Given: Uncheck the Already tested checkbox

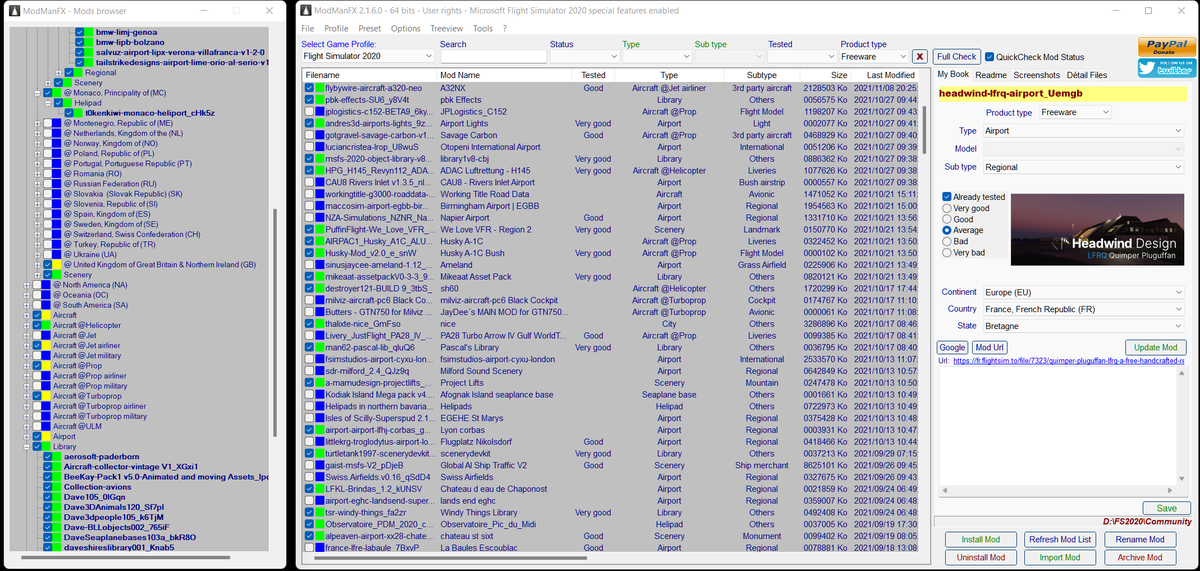Looking at the screenshot, I should click(948, 197).
